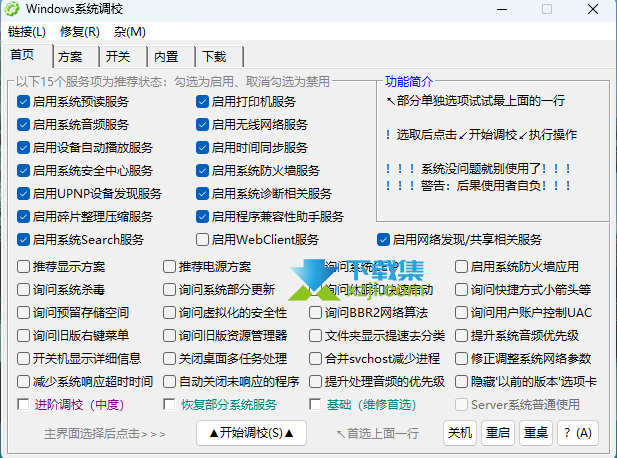The image size is (617, 458).
Task: Check 询问系统杀毒
Action: coord(23,290)
